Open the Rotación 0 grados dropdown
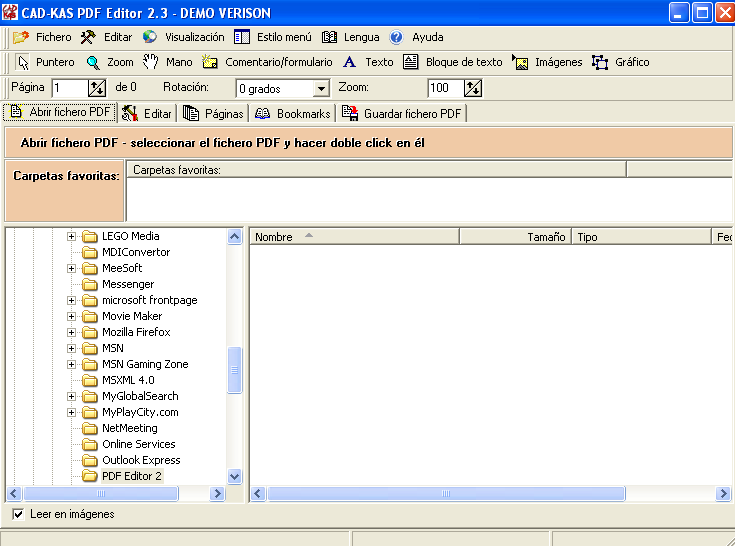The image size is (735, 546). (321, 89)
